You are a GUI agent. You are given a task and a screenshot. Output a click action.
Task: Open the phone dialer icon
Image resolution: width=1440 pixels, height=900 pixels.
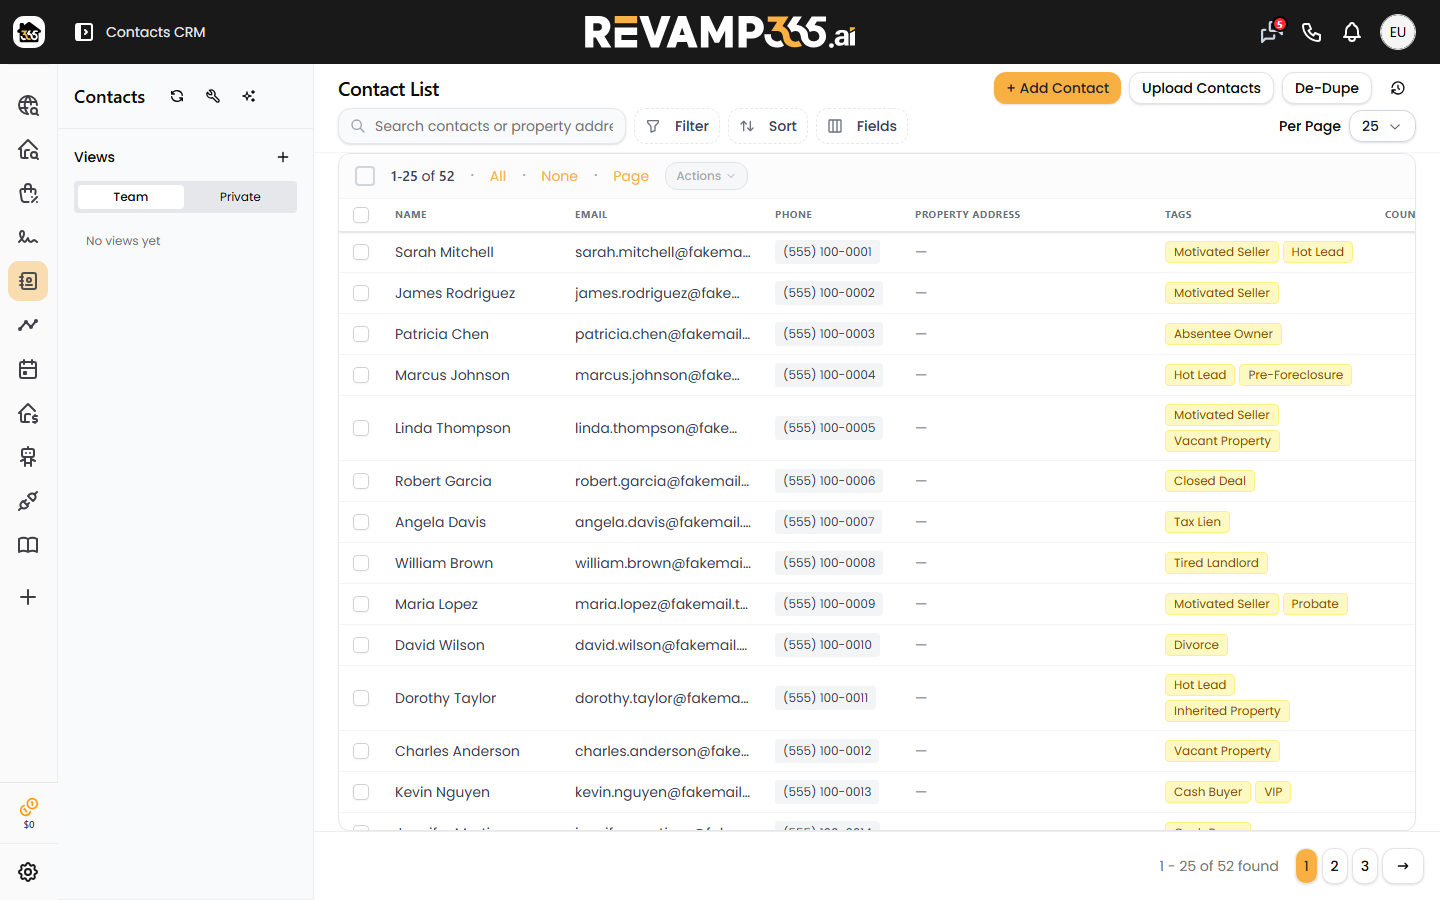1312,32
